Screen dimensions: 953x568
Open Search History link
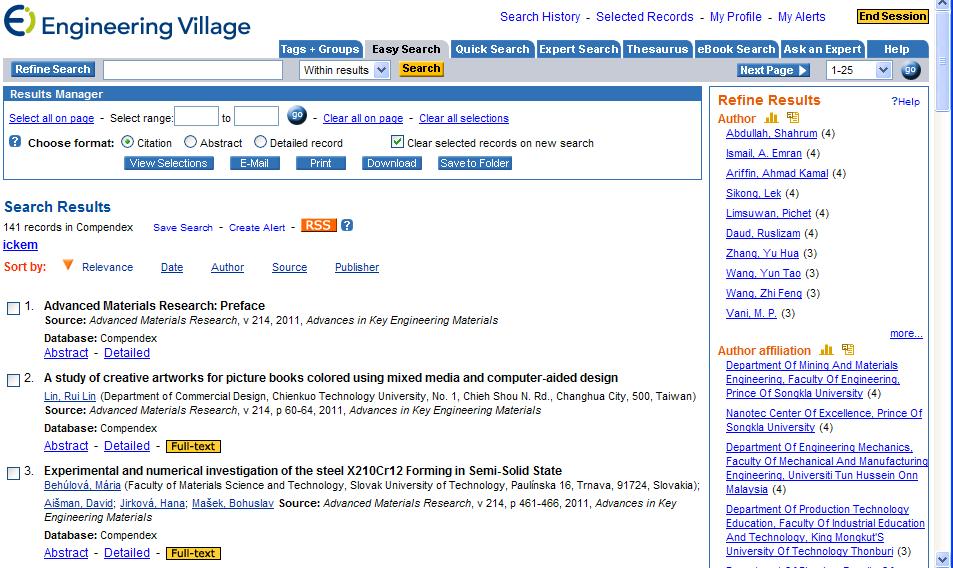(540, 16)
